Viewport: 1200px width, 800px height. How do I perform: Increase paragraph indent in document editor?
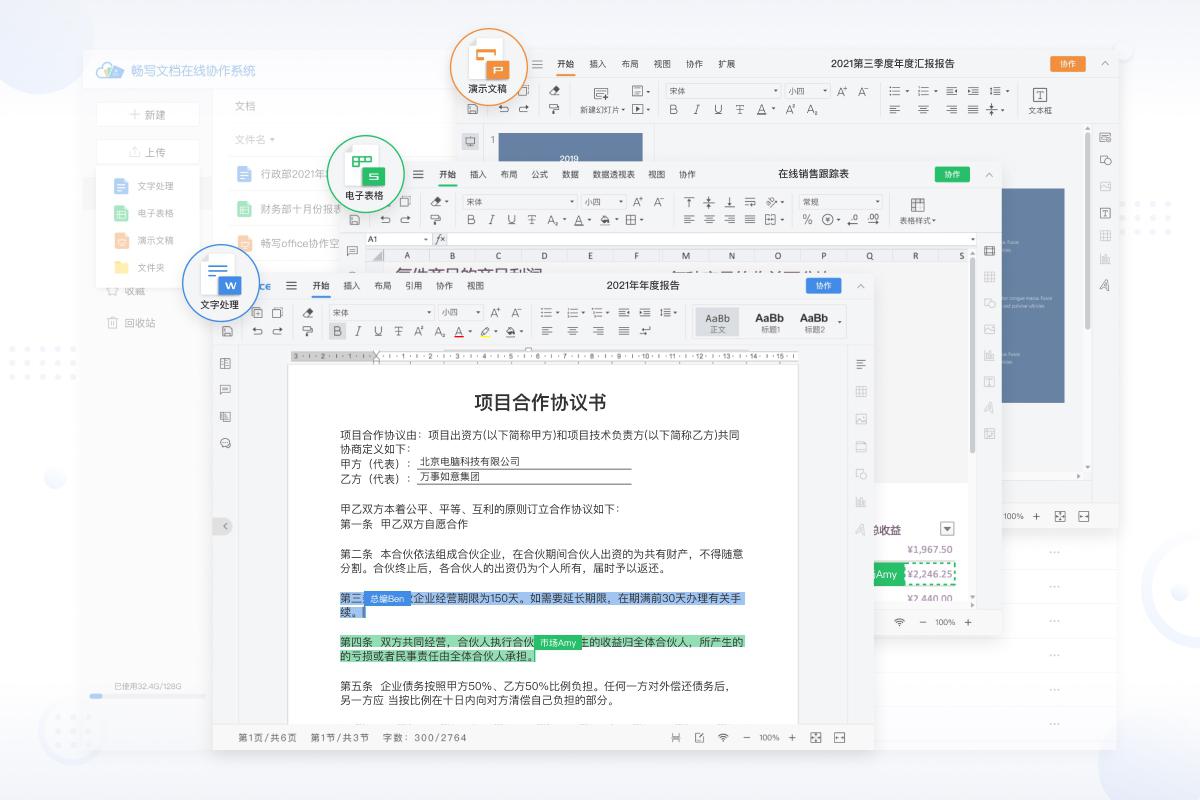(645, 313)
